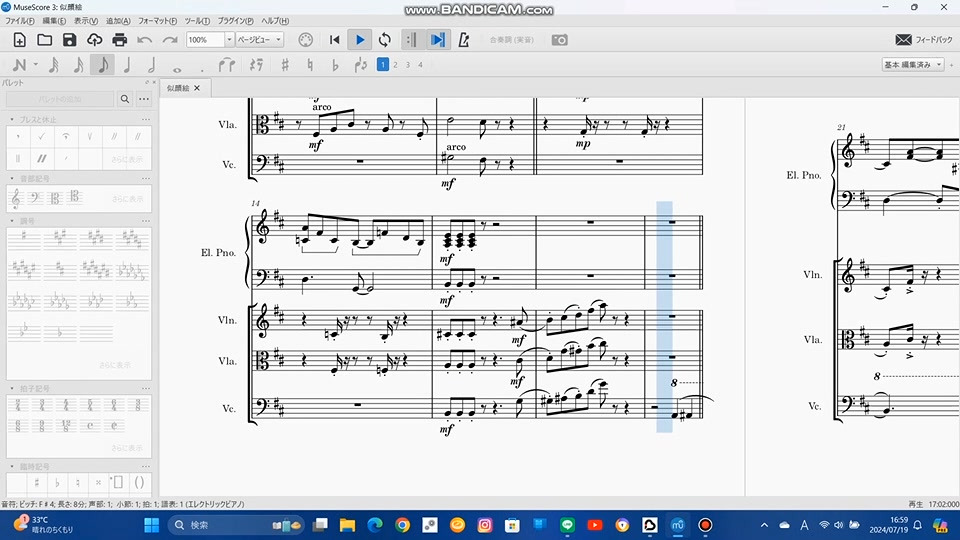This screenshot has height=540, width=960.
Task: Save the score with the floppy disk icon
Action: pos(70,40)
